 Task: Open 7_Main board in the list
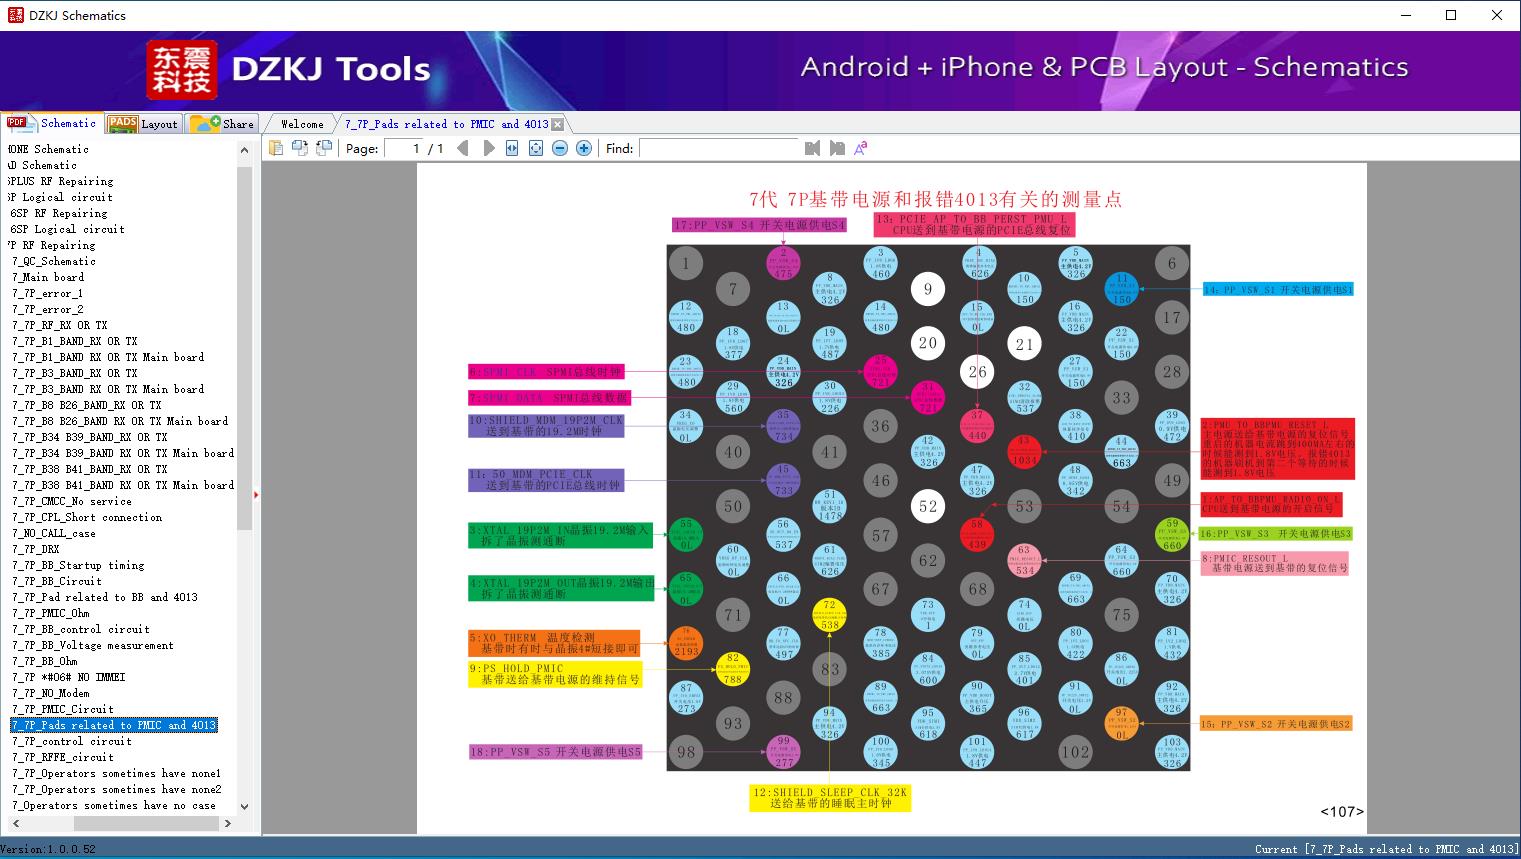(x=48, y=277)
